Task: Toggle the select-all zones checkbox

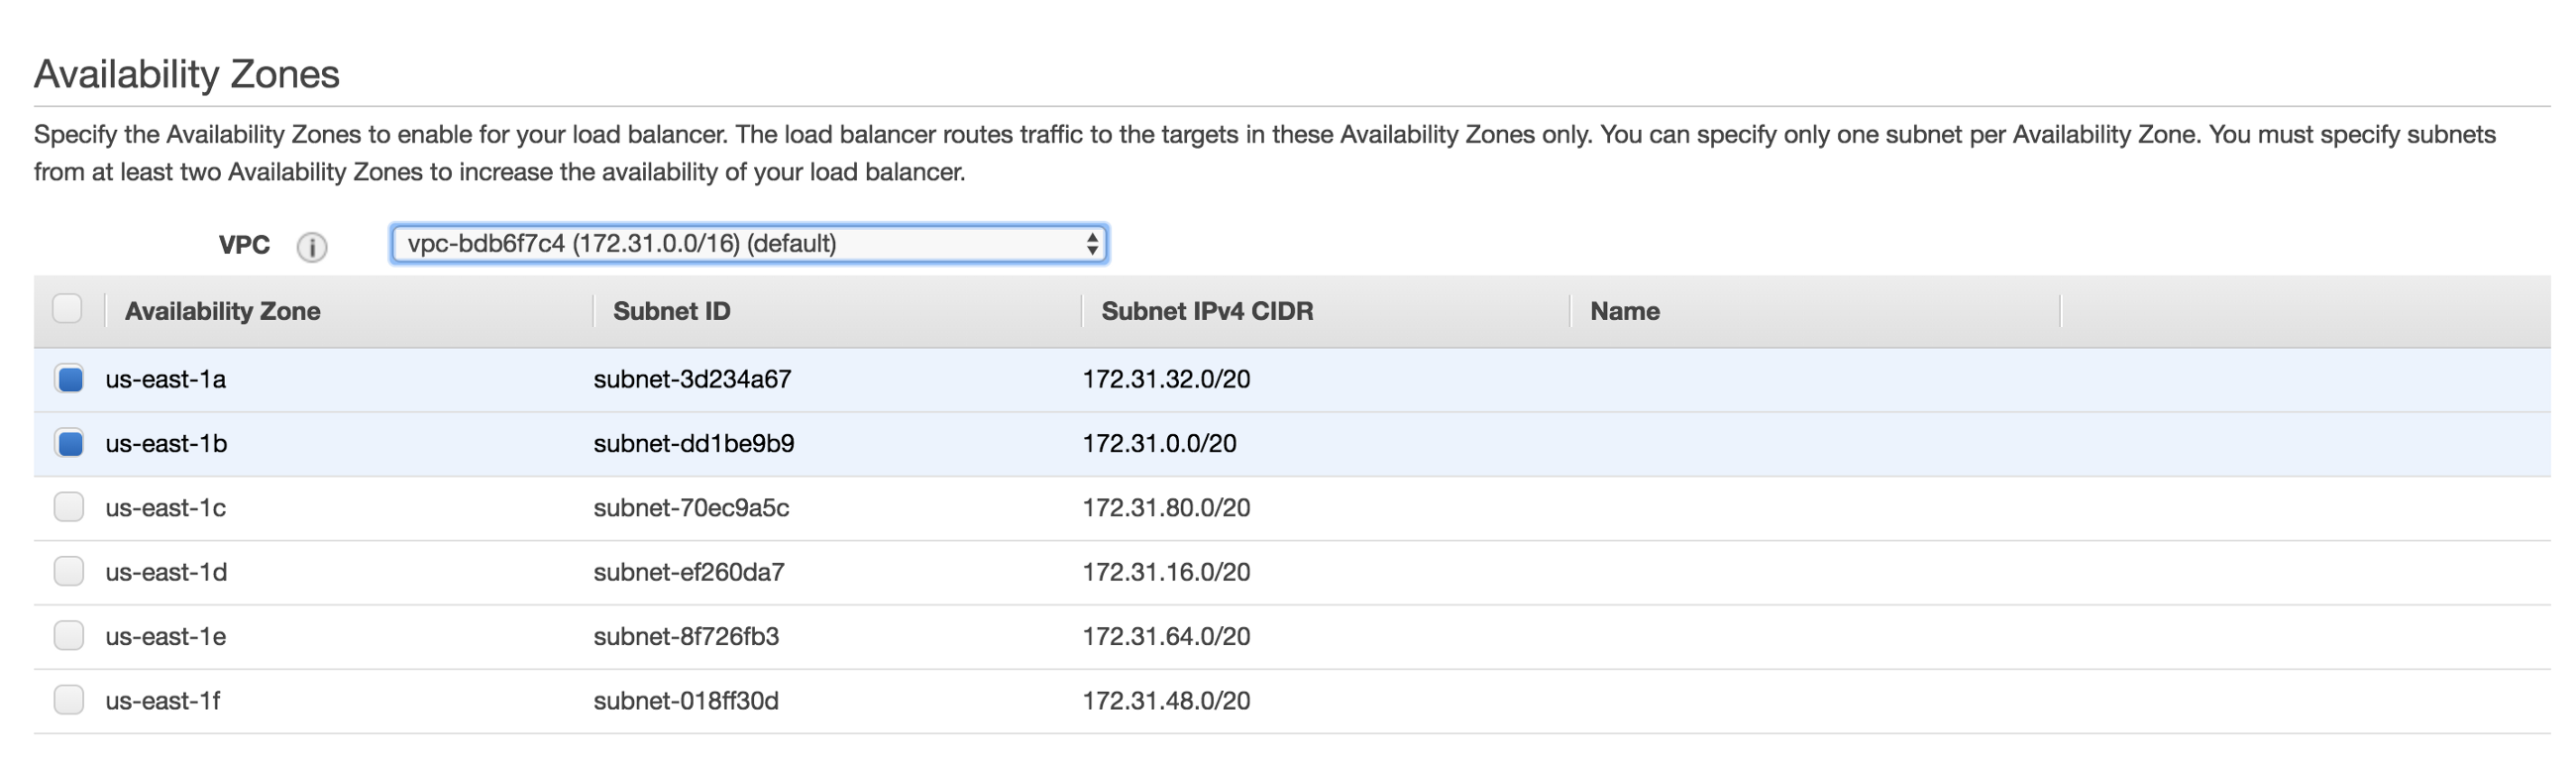Action: click(68, 309)
